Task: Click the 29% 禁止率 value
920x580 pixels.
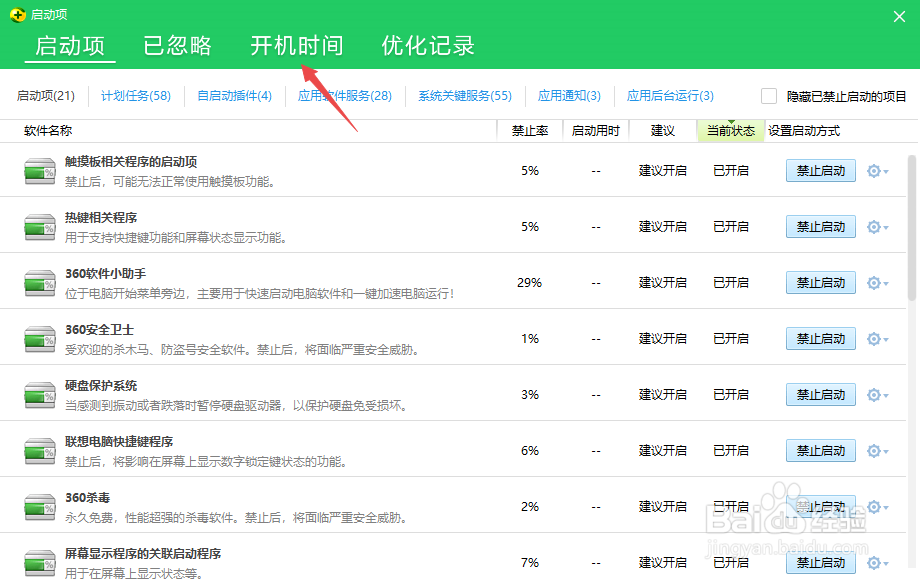Action: tap(529, 283)
